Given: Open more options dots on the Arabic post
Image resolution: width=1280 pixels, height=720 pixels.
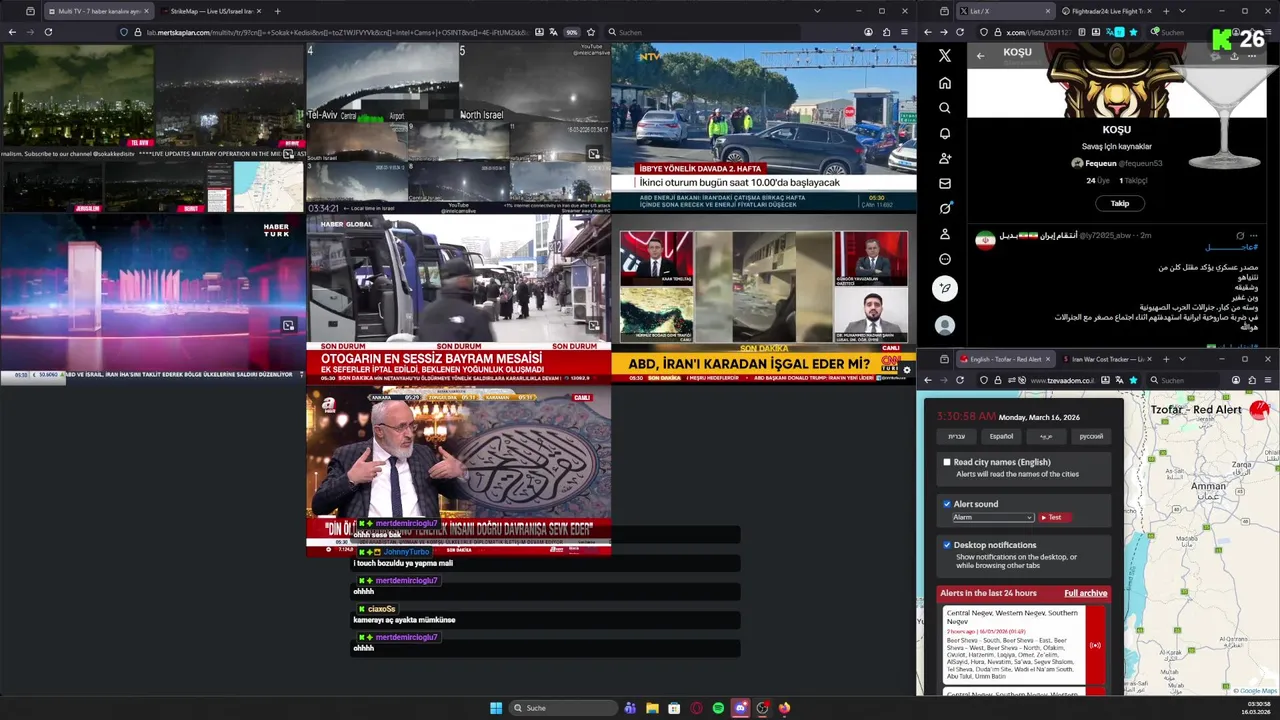Looking at the screenshot, I should pos(1255,236).
